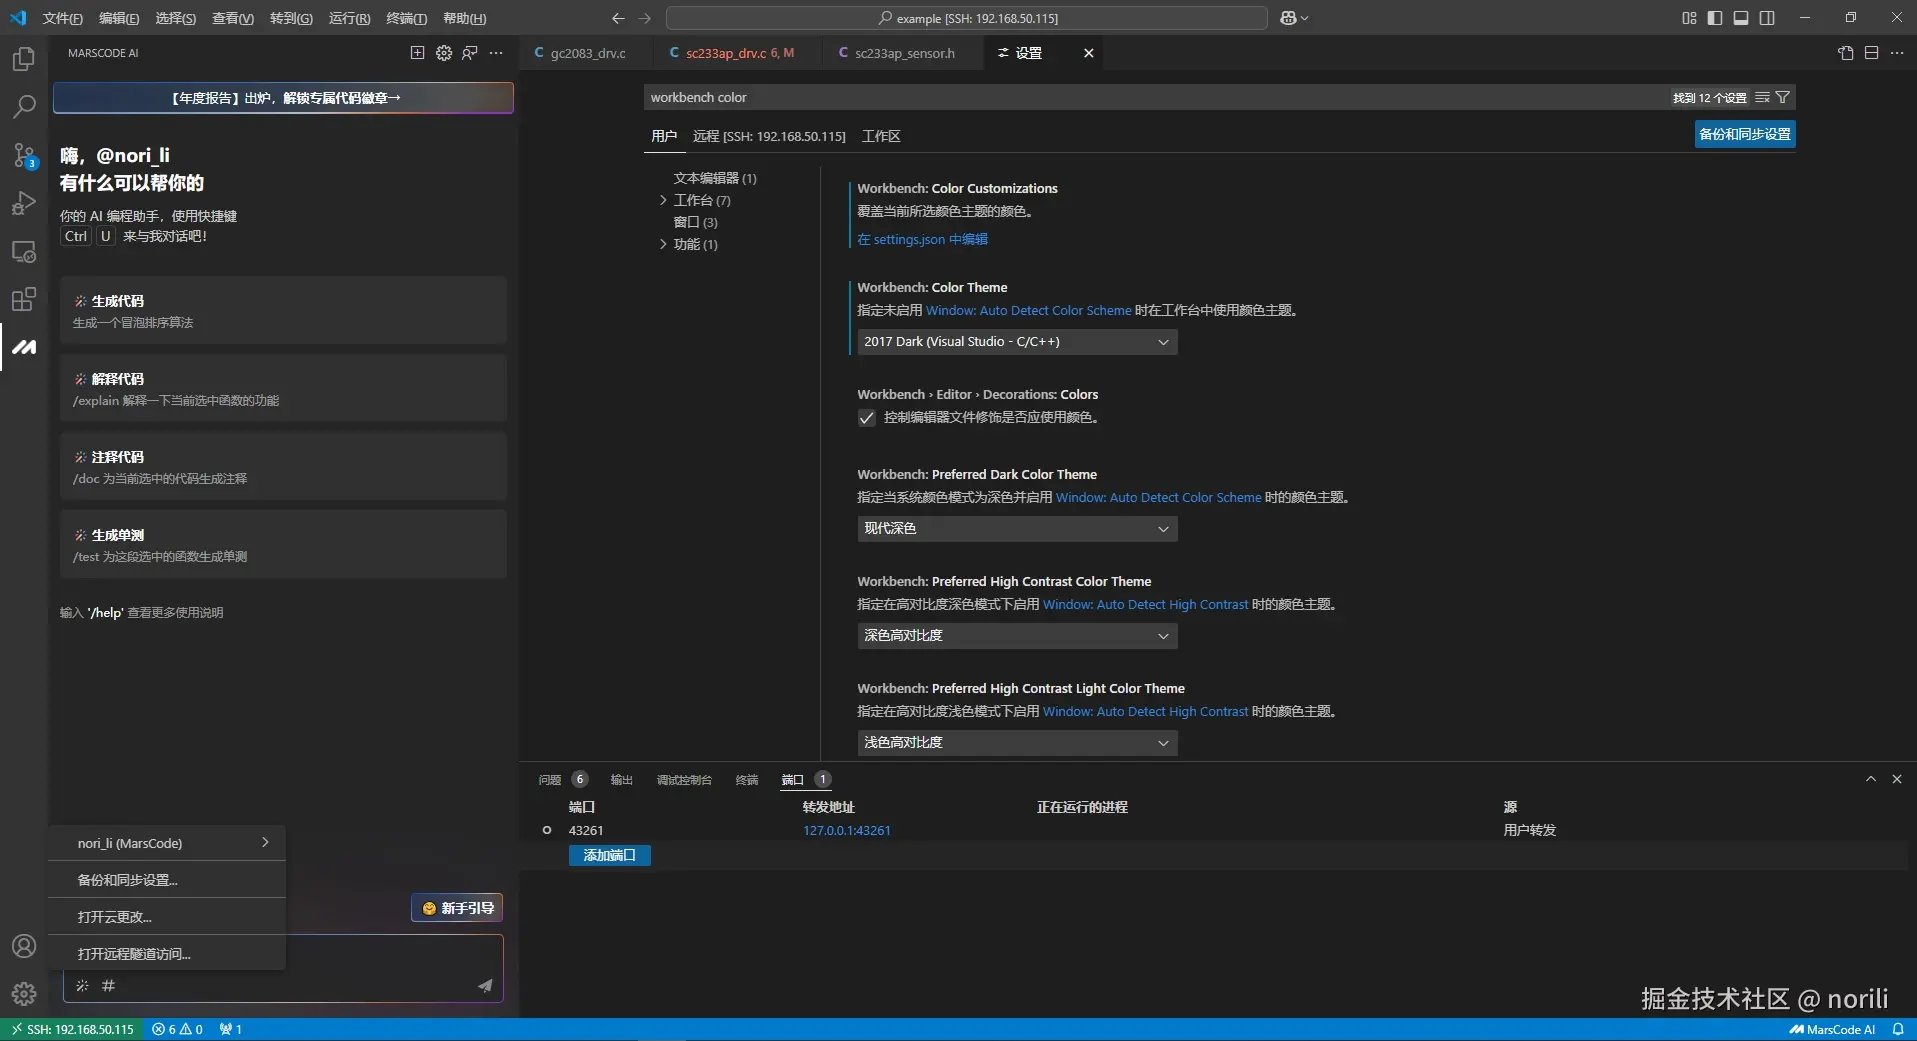Screen dimensions: 1917x1041
Task: Click the 添加端口 button
Action: 610,855
